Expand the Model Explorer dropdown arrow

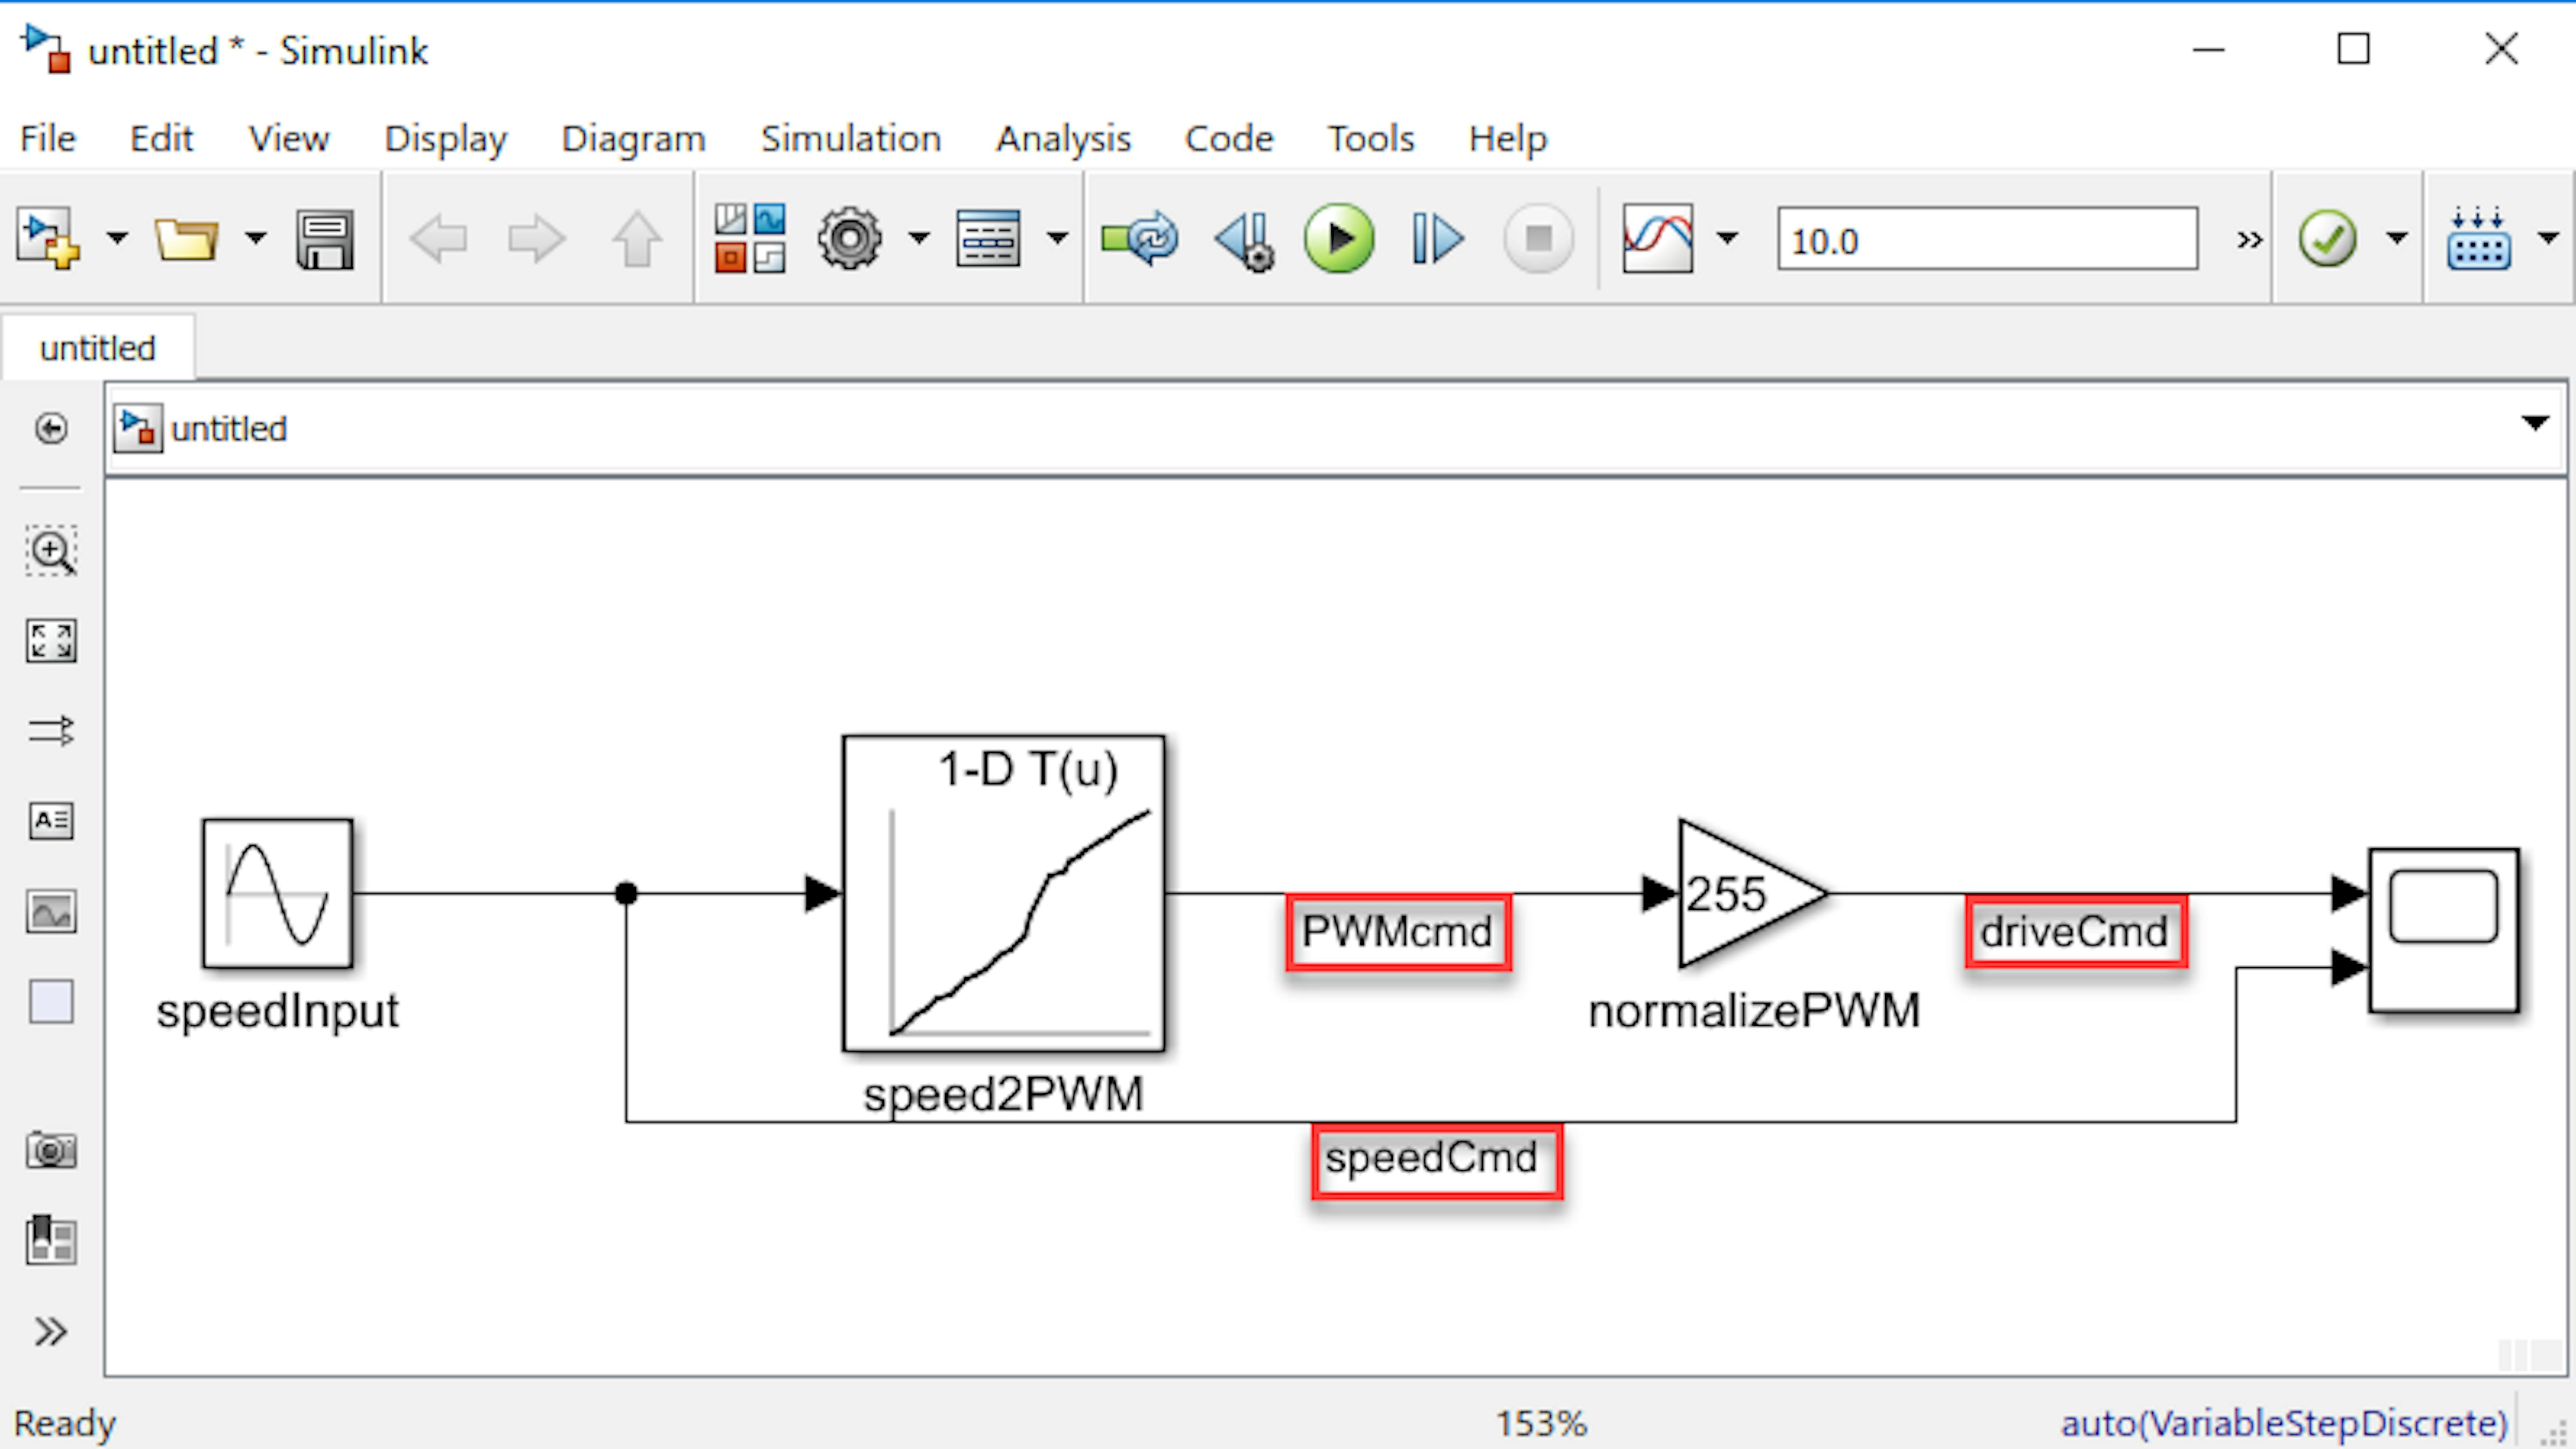pos(1057,239)
